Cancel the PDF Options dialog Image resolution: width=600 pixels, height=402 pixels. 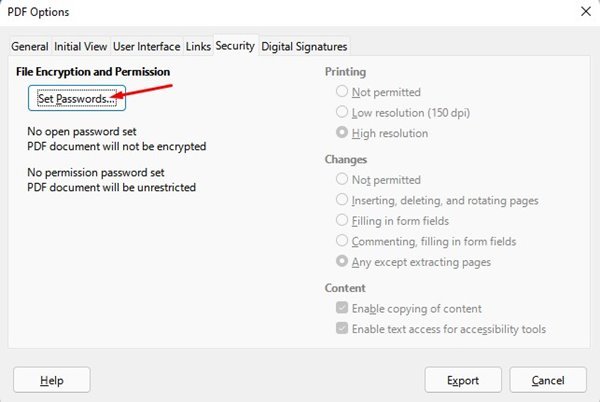pos(548,380)
